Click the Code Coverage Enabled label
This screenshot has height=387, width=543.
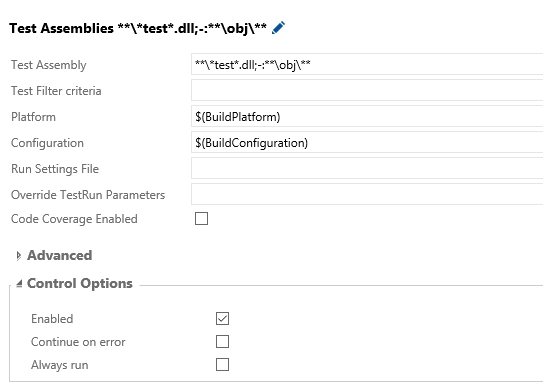(74, 219)
